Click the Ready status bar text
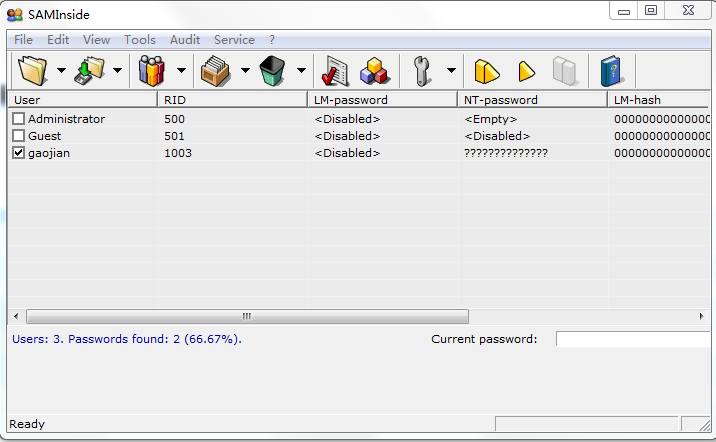 (27, 424)
